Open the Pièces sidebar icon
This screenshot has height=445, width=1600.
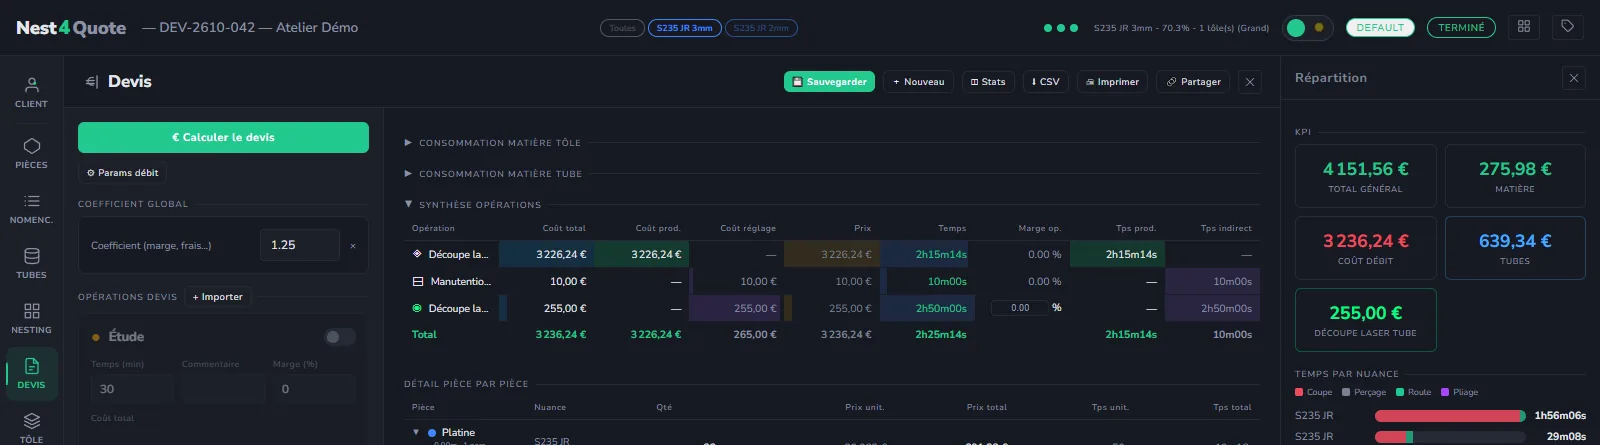31,153
